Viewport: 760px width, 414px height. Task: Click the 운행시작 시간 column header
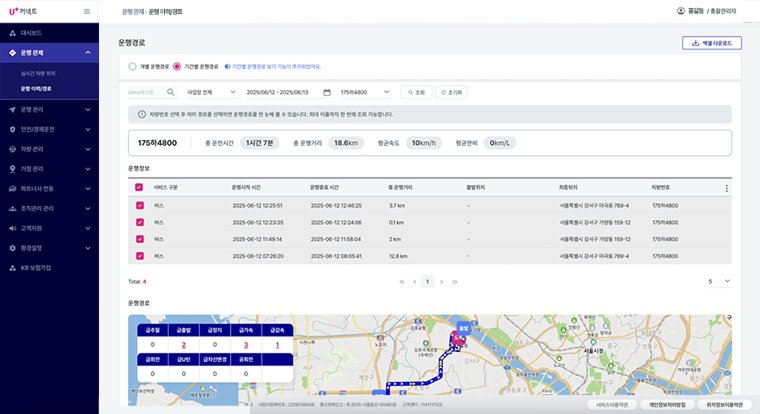pos(246,188)
